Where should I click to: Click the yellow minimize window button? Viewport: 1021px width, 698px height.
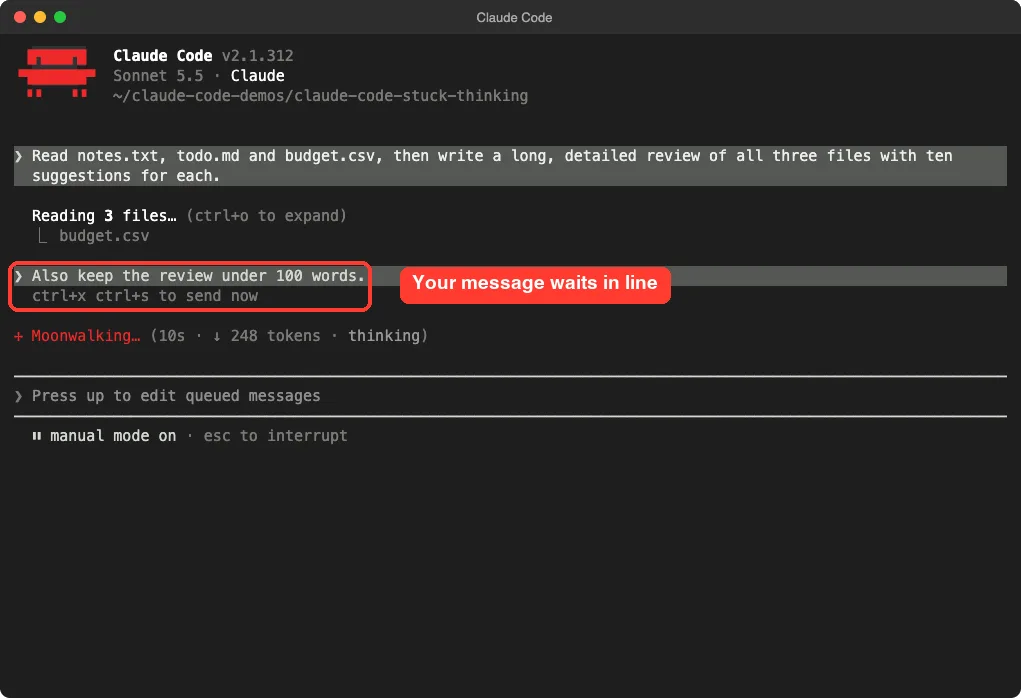pos(40,17)
